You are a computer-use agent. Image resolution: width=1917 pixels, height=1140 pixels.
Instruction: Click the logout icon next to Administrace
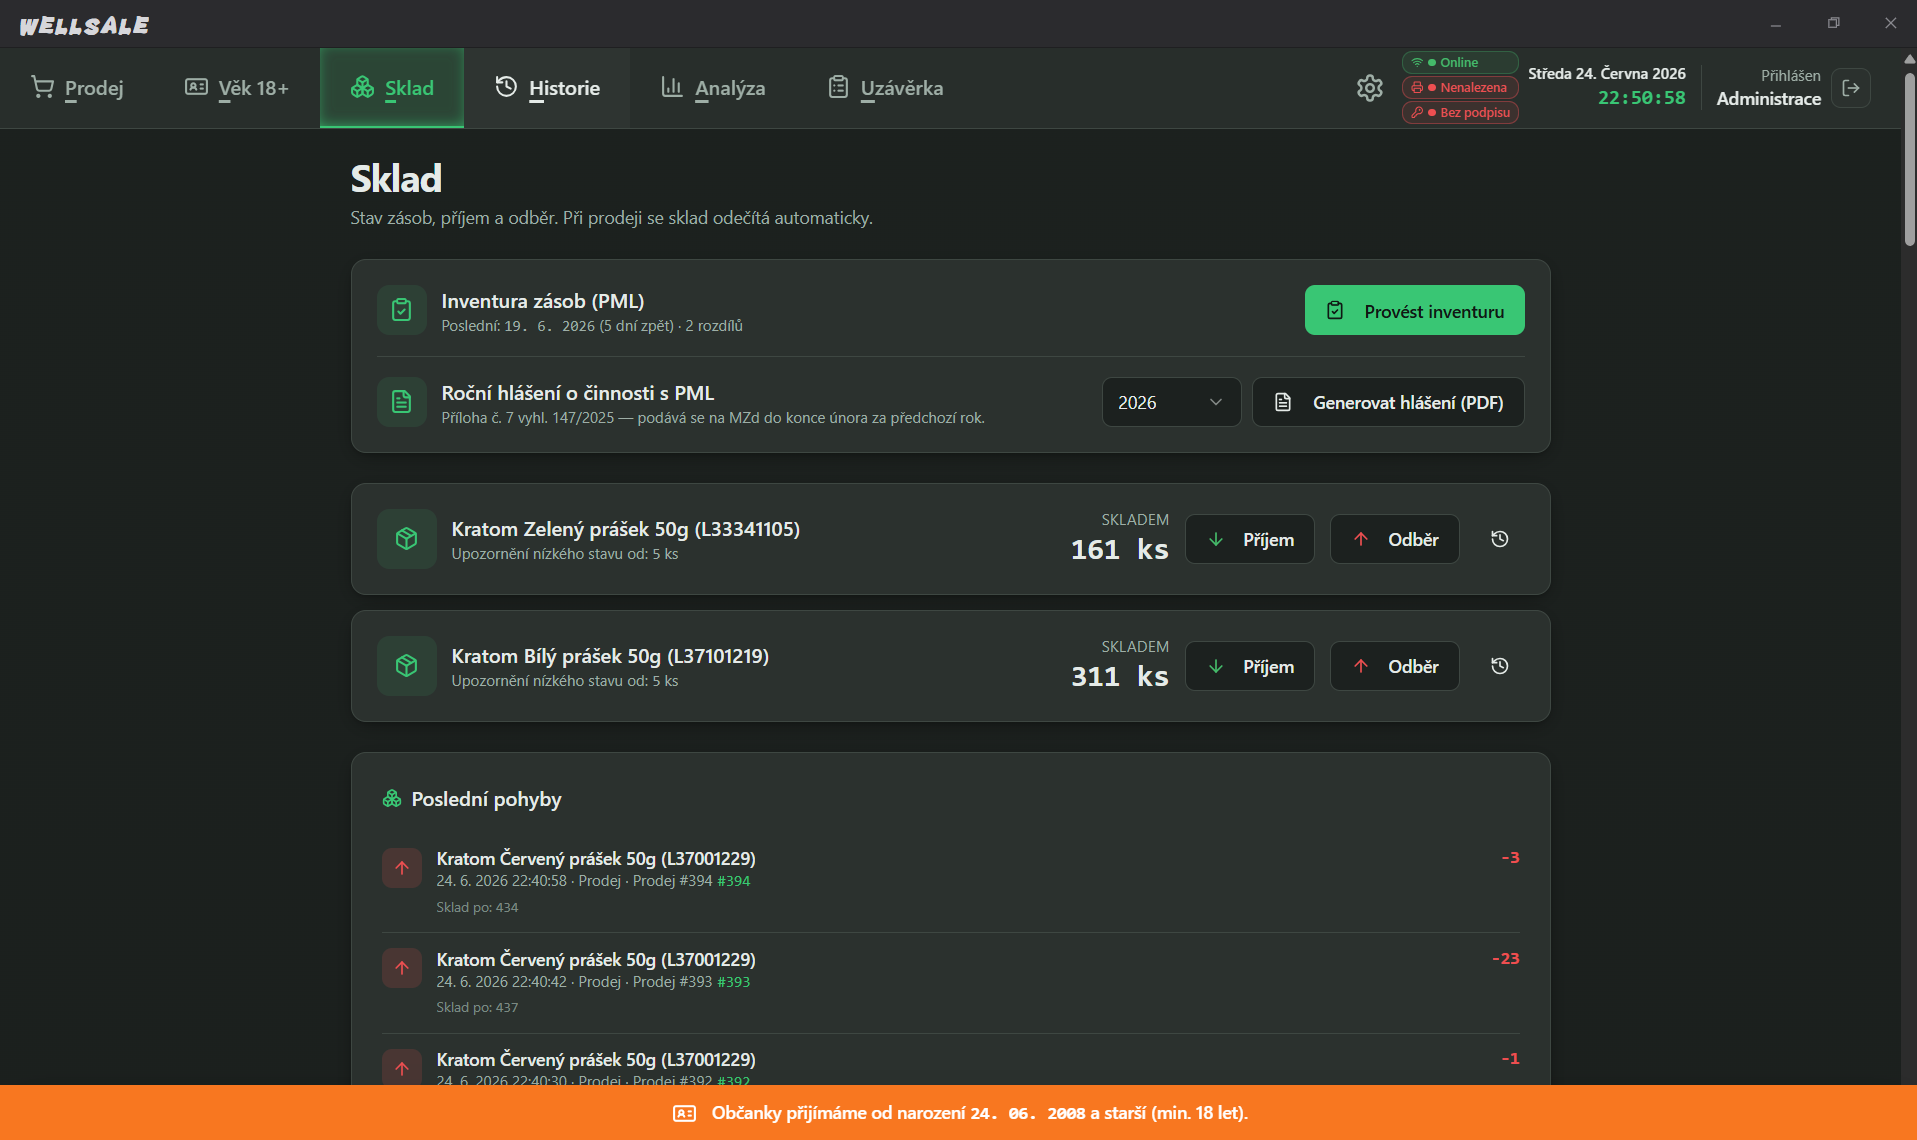[1851, 88]
